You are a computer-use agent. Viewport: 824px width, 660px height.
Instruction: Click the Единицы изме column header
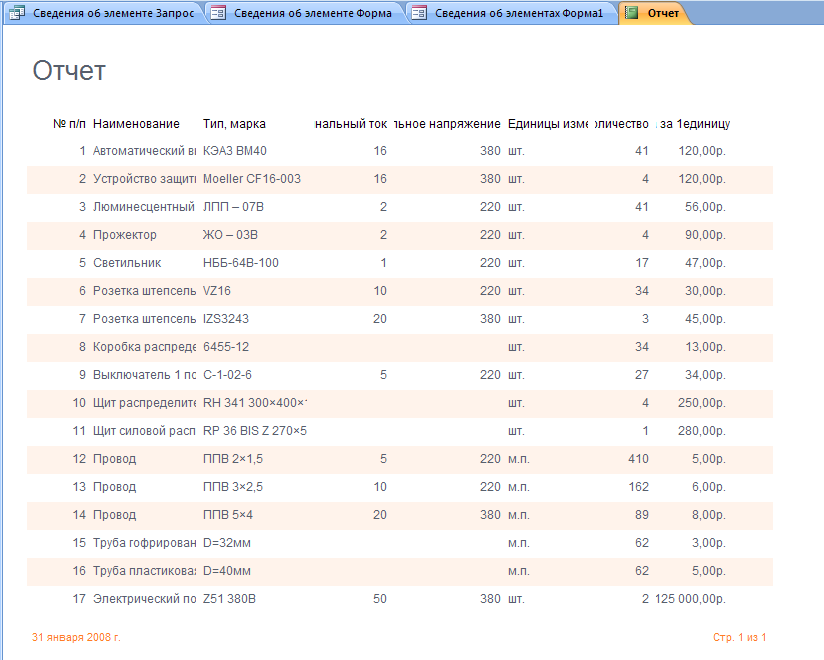(548, 124)
